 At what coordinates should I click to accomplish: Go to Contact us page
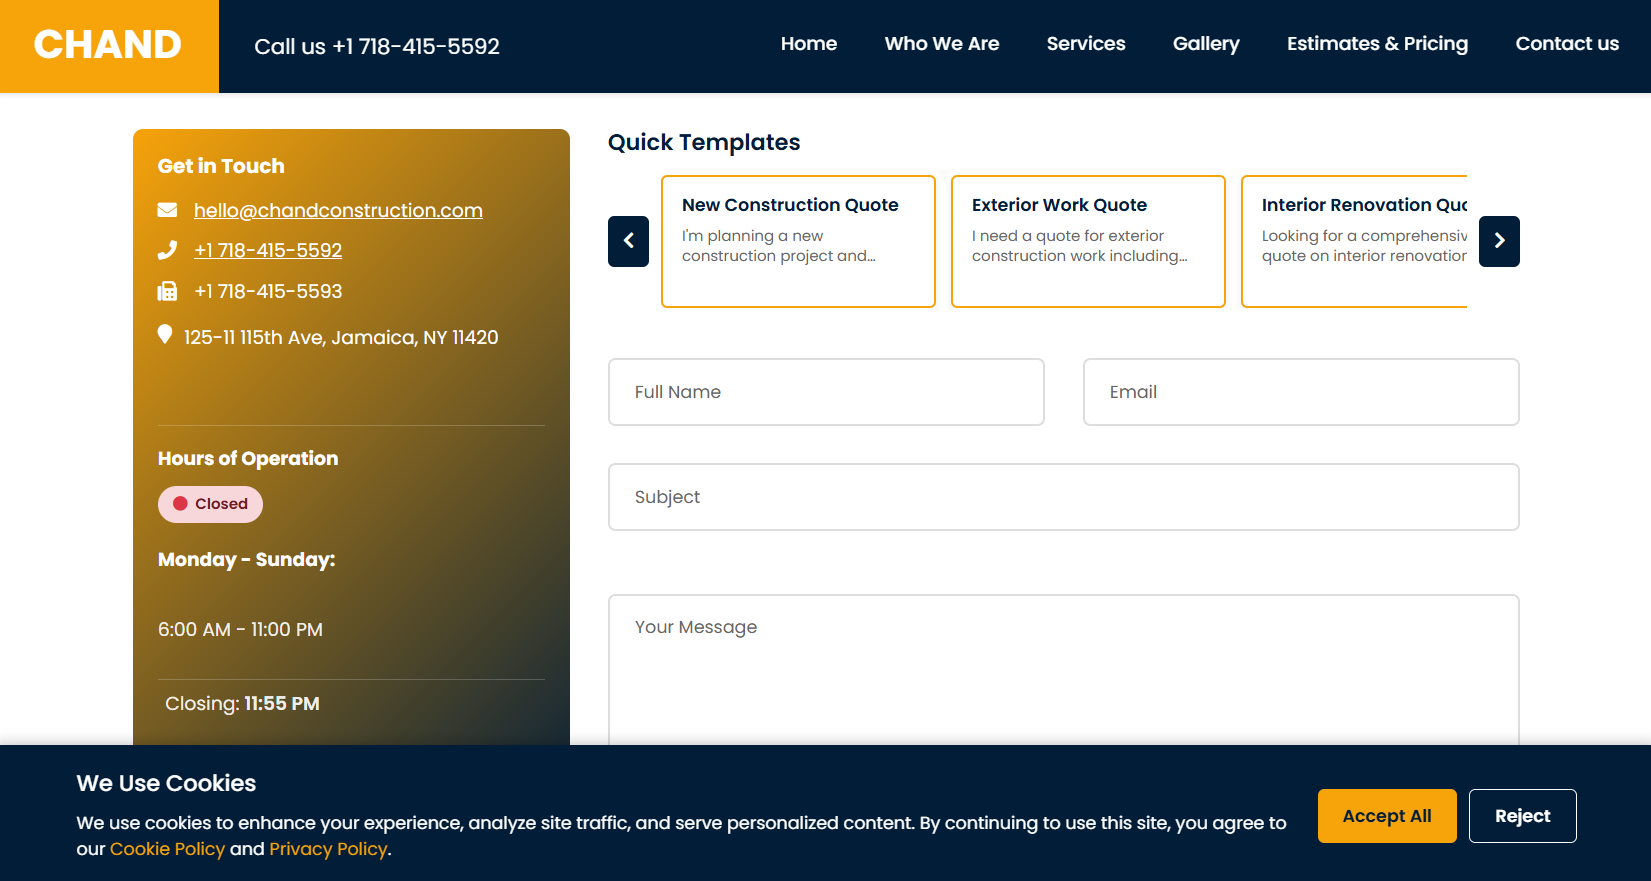coord(1567,44)
